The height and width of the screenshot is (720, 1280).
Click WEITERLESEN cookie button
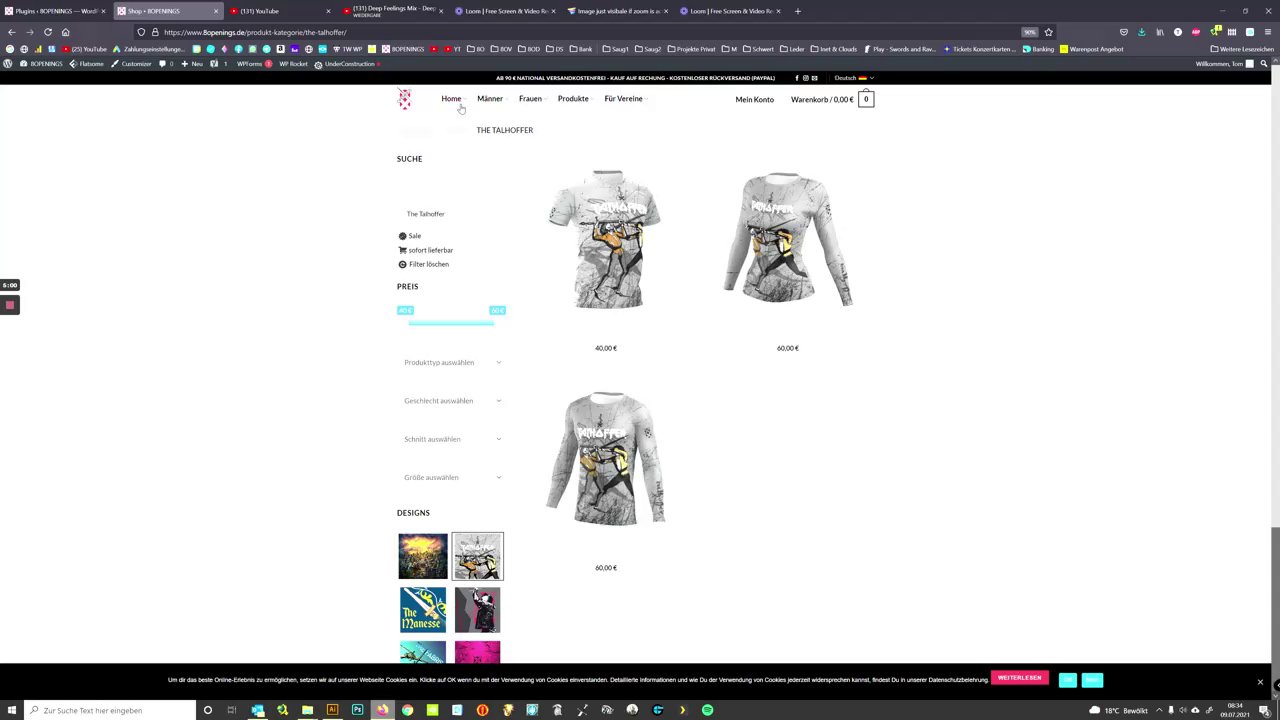(x=1019, y=678)
